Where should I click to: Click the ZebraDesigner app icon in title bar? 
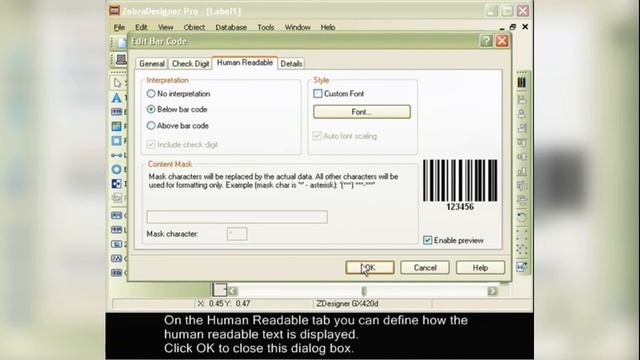(x=115, y=11)
